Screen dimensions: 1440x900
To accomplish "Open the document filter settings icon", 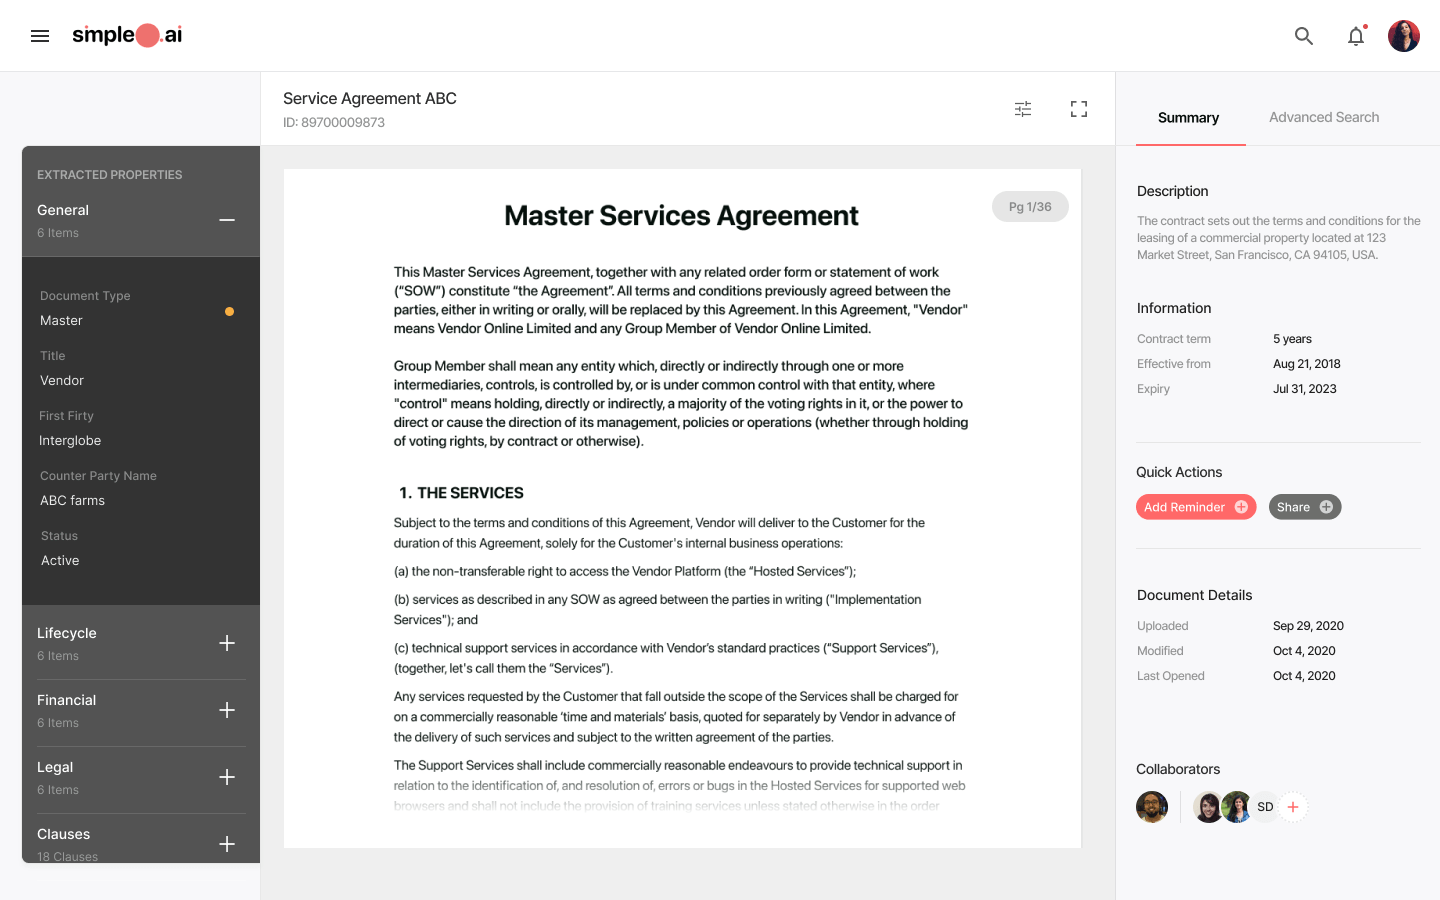I will tap(1022, 108).
